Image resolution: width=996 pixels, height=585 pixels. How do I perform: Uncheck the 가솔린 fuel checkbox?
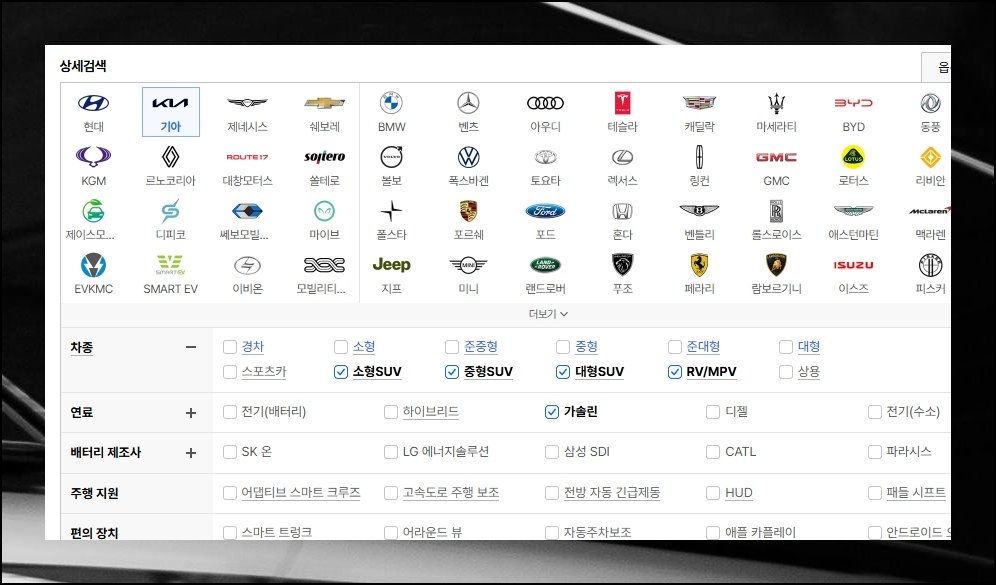pos(552,412)
